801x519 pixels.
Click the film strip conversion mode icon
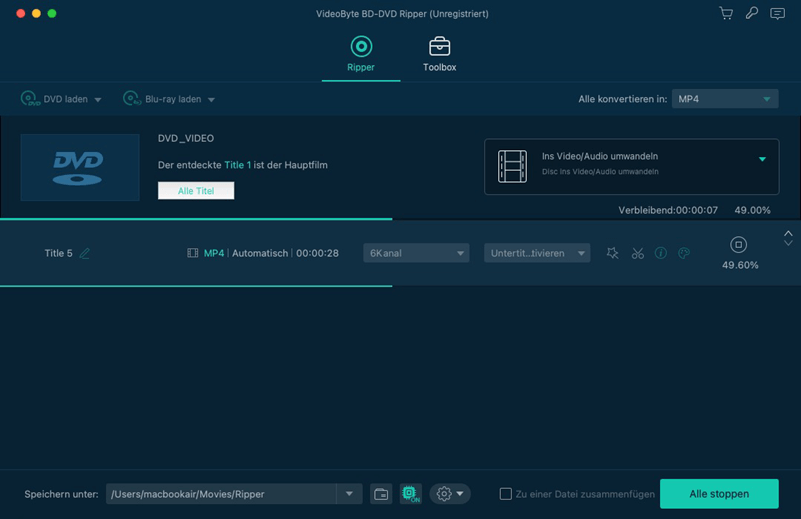[x=512, y=167]
